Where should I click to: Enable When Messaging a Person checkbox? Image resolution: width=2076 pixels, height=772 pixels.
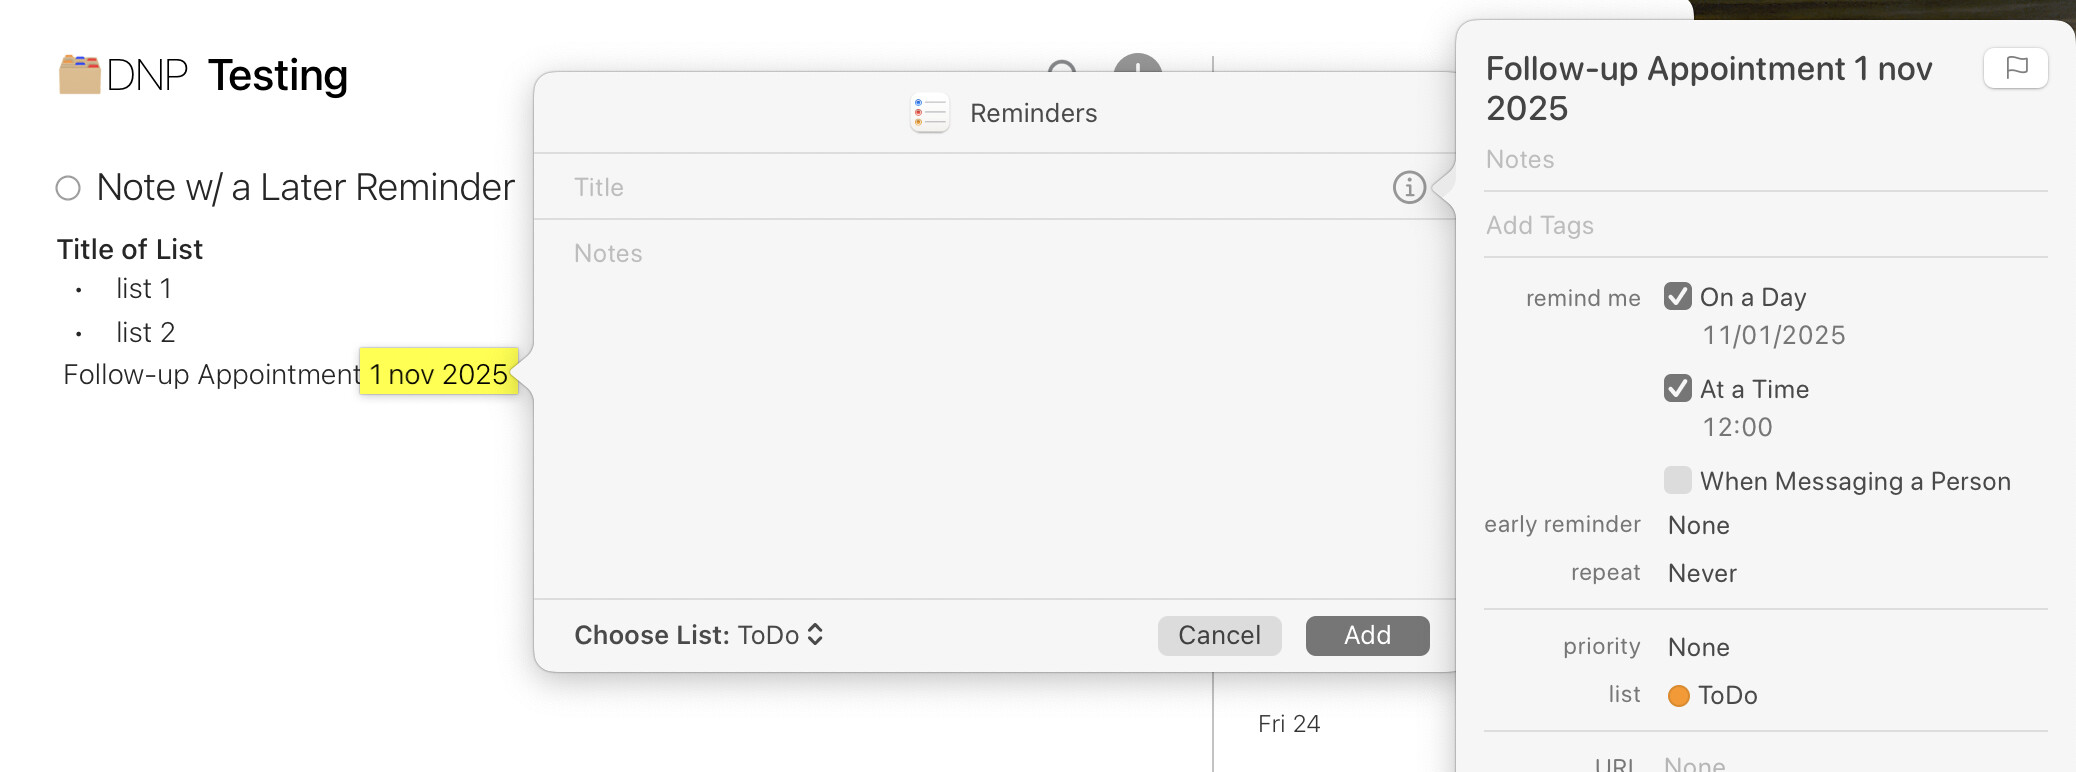[1678, 481]
